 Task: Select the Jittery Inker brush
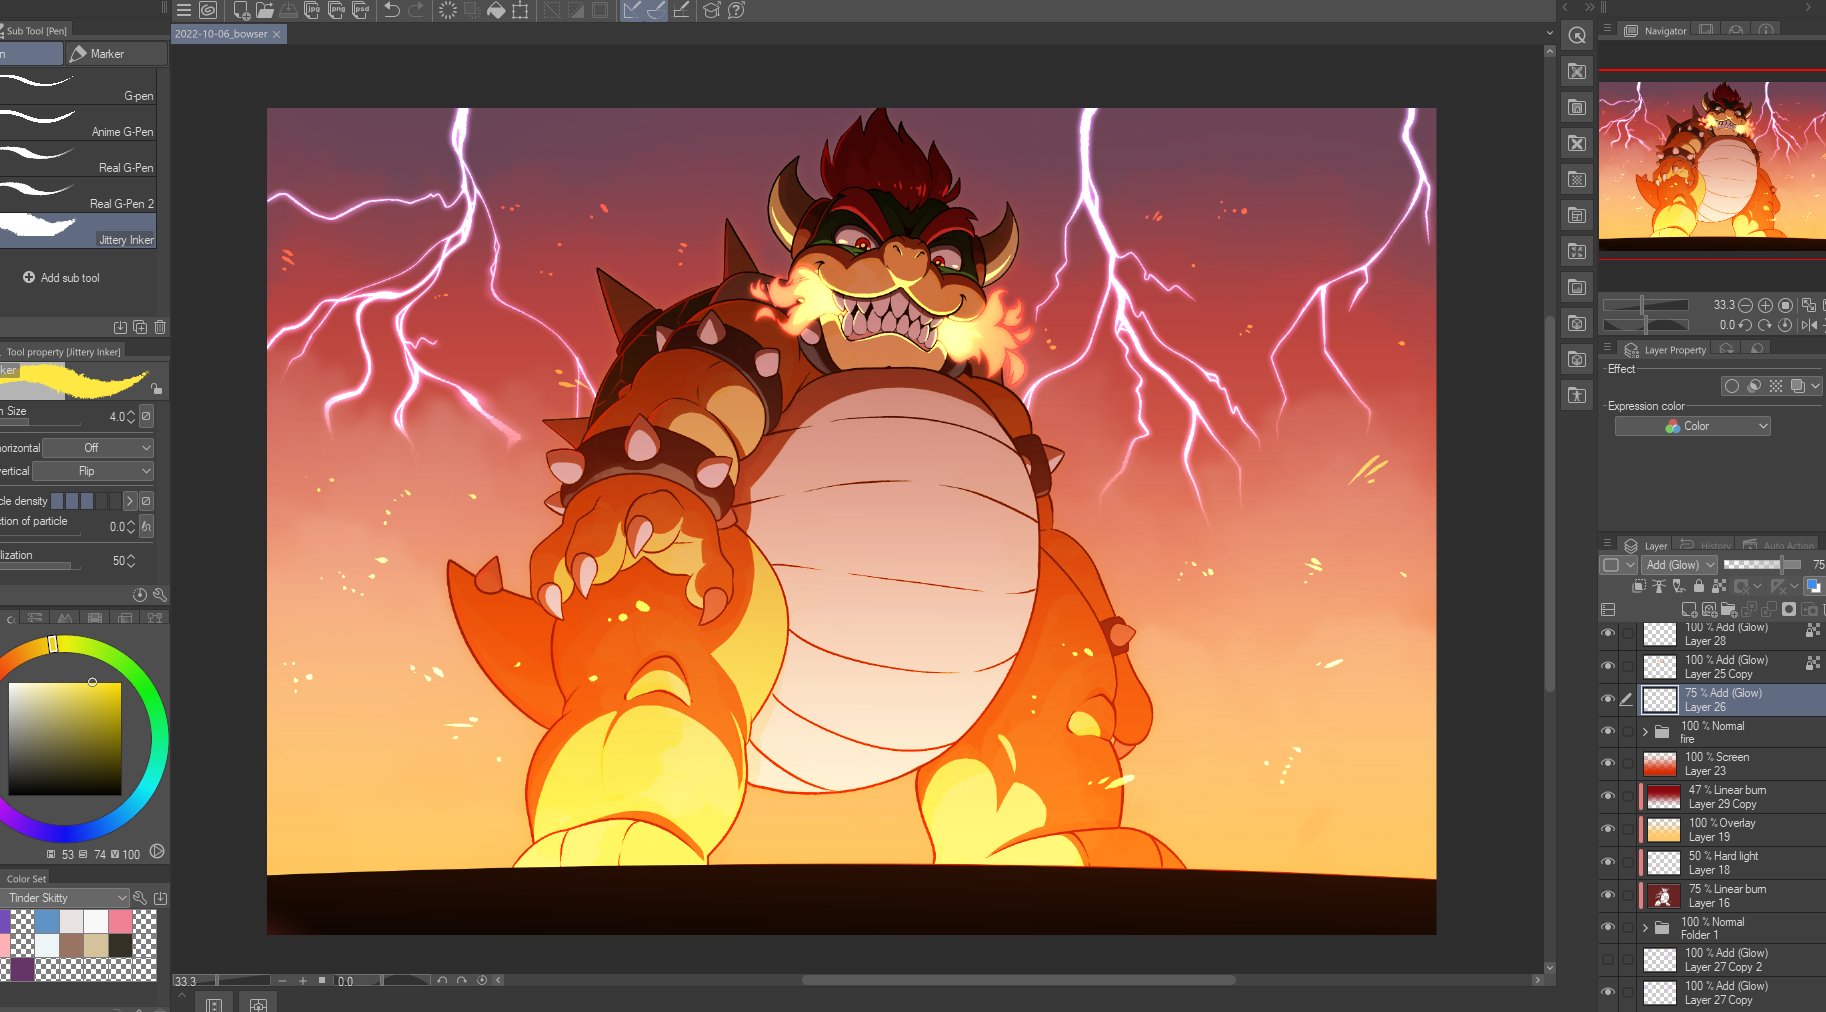click(x=78, y=231)
